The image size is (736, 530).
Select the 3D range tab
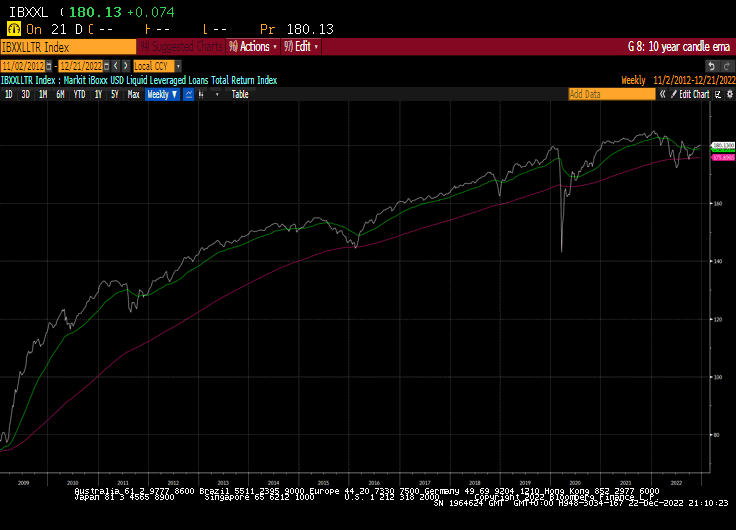click(x=25, y=94)
